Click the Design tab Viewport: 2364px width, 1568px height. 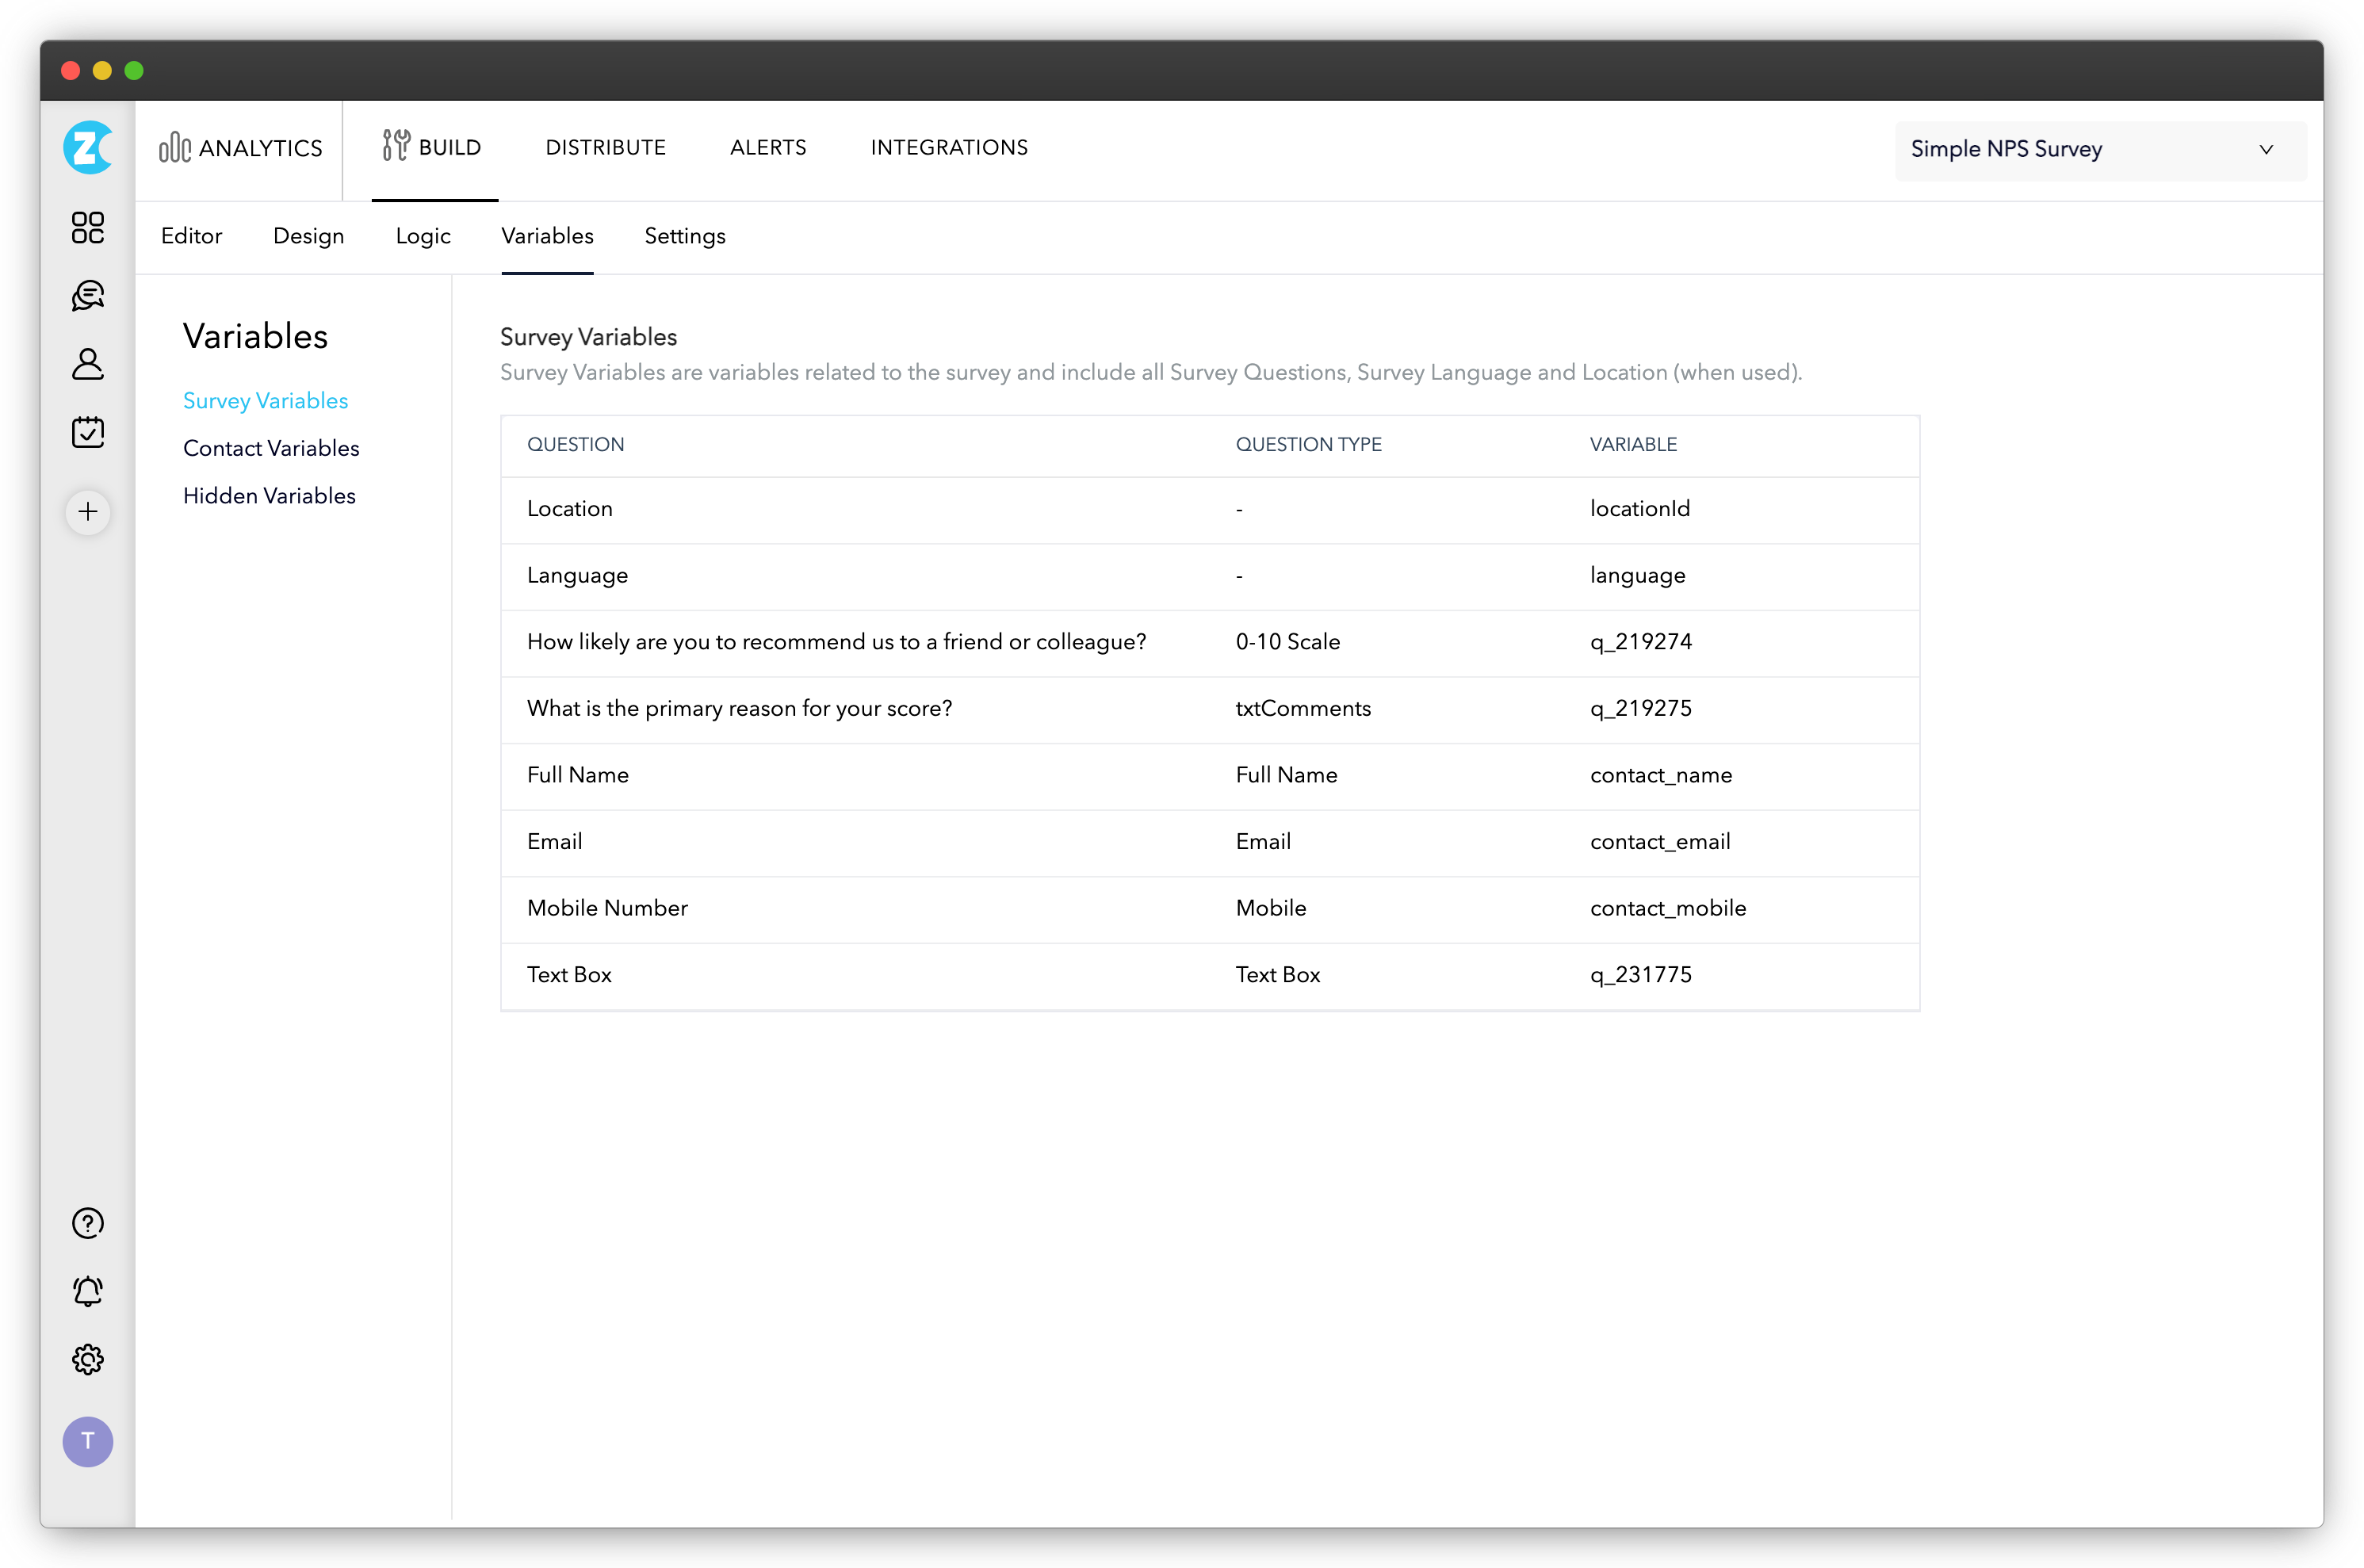(x=308, y=236)
